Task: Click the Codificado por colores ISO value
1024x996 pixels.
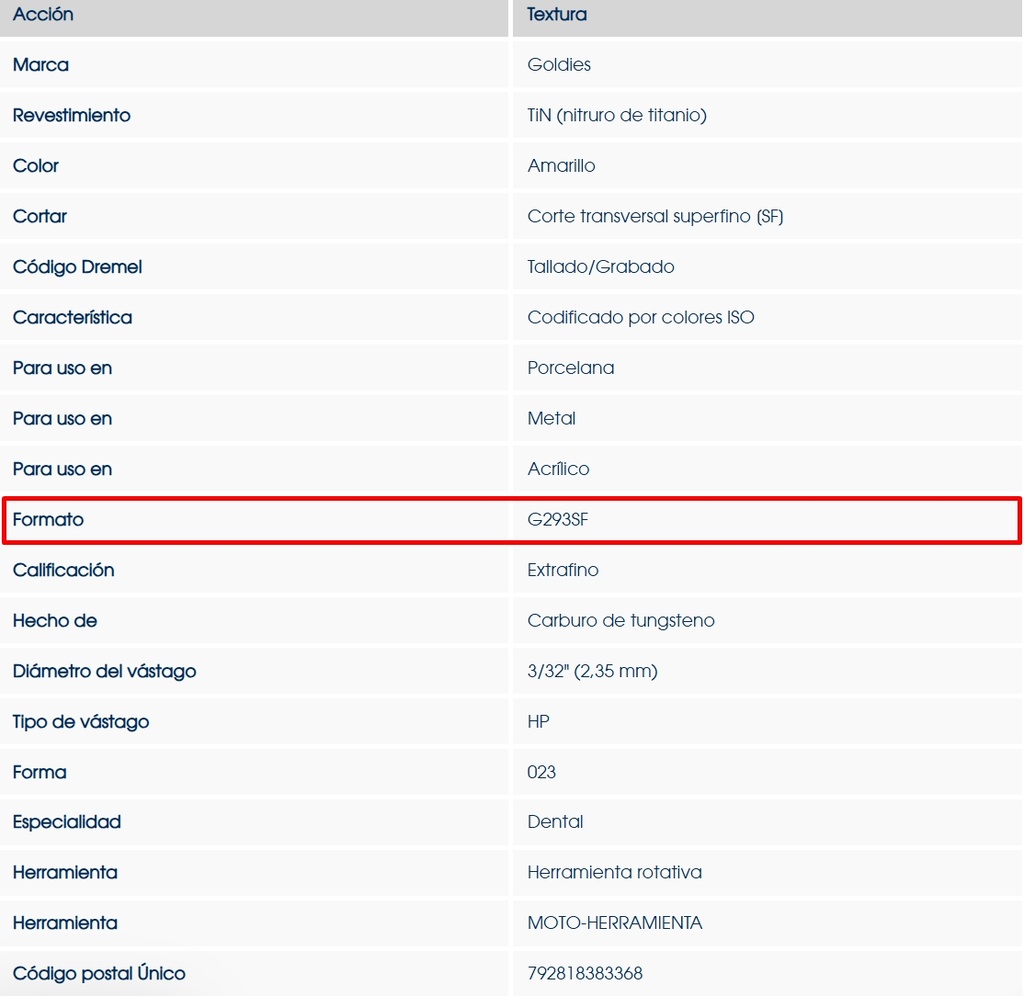Action: point(641,318)
